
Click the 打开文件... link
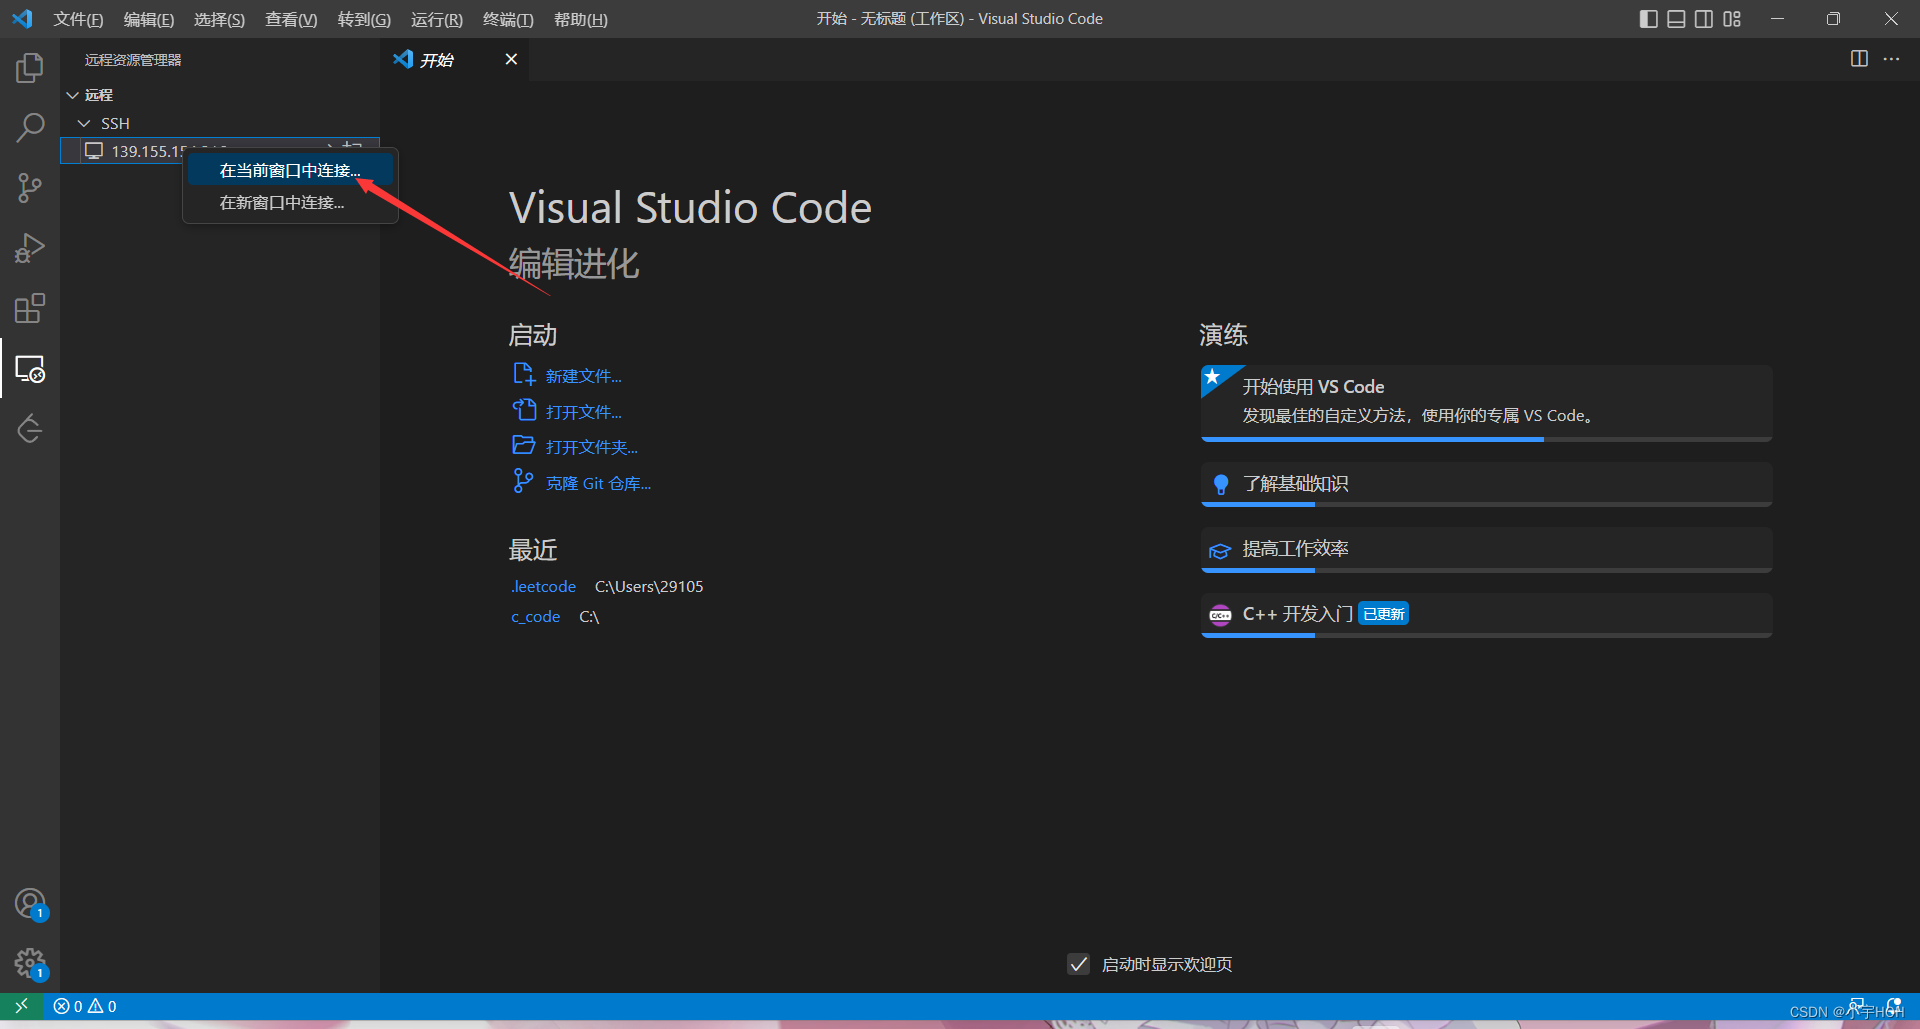pyautogui.click(x=584, y=412)
